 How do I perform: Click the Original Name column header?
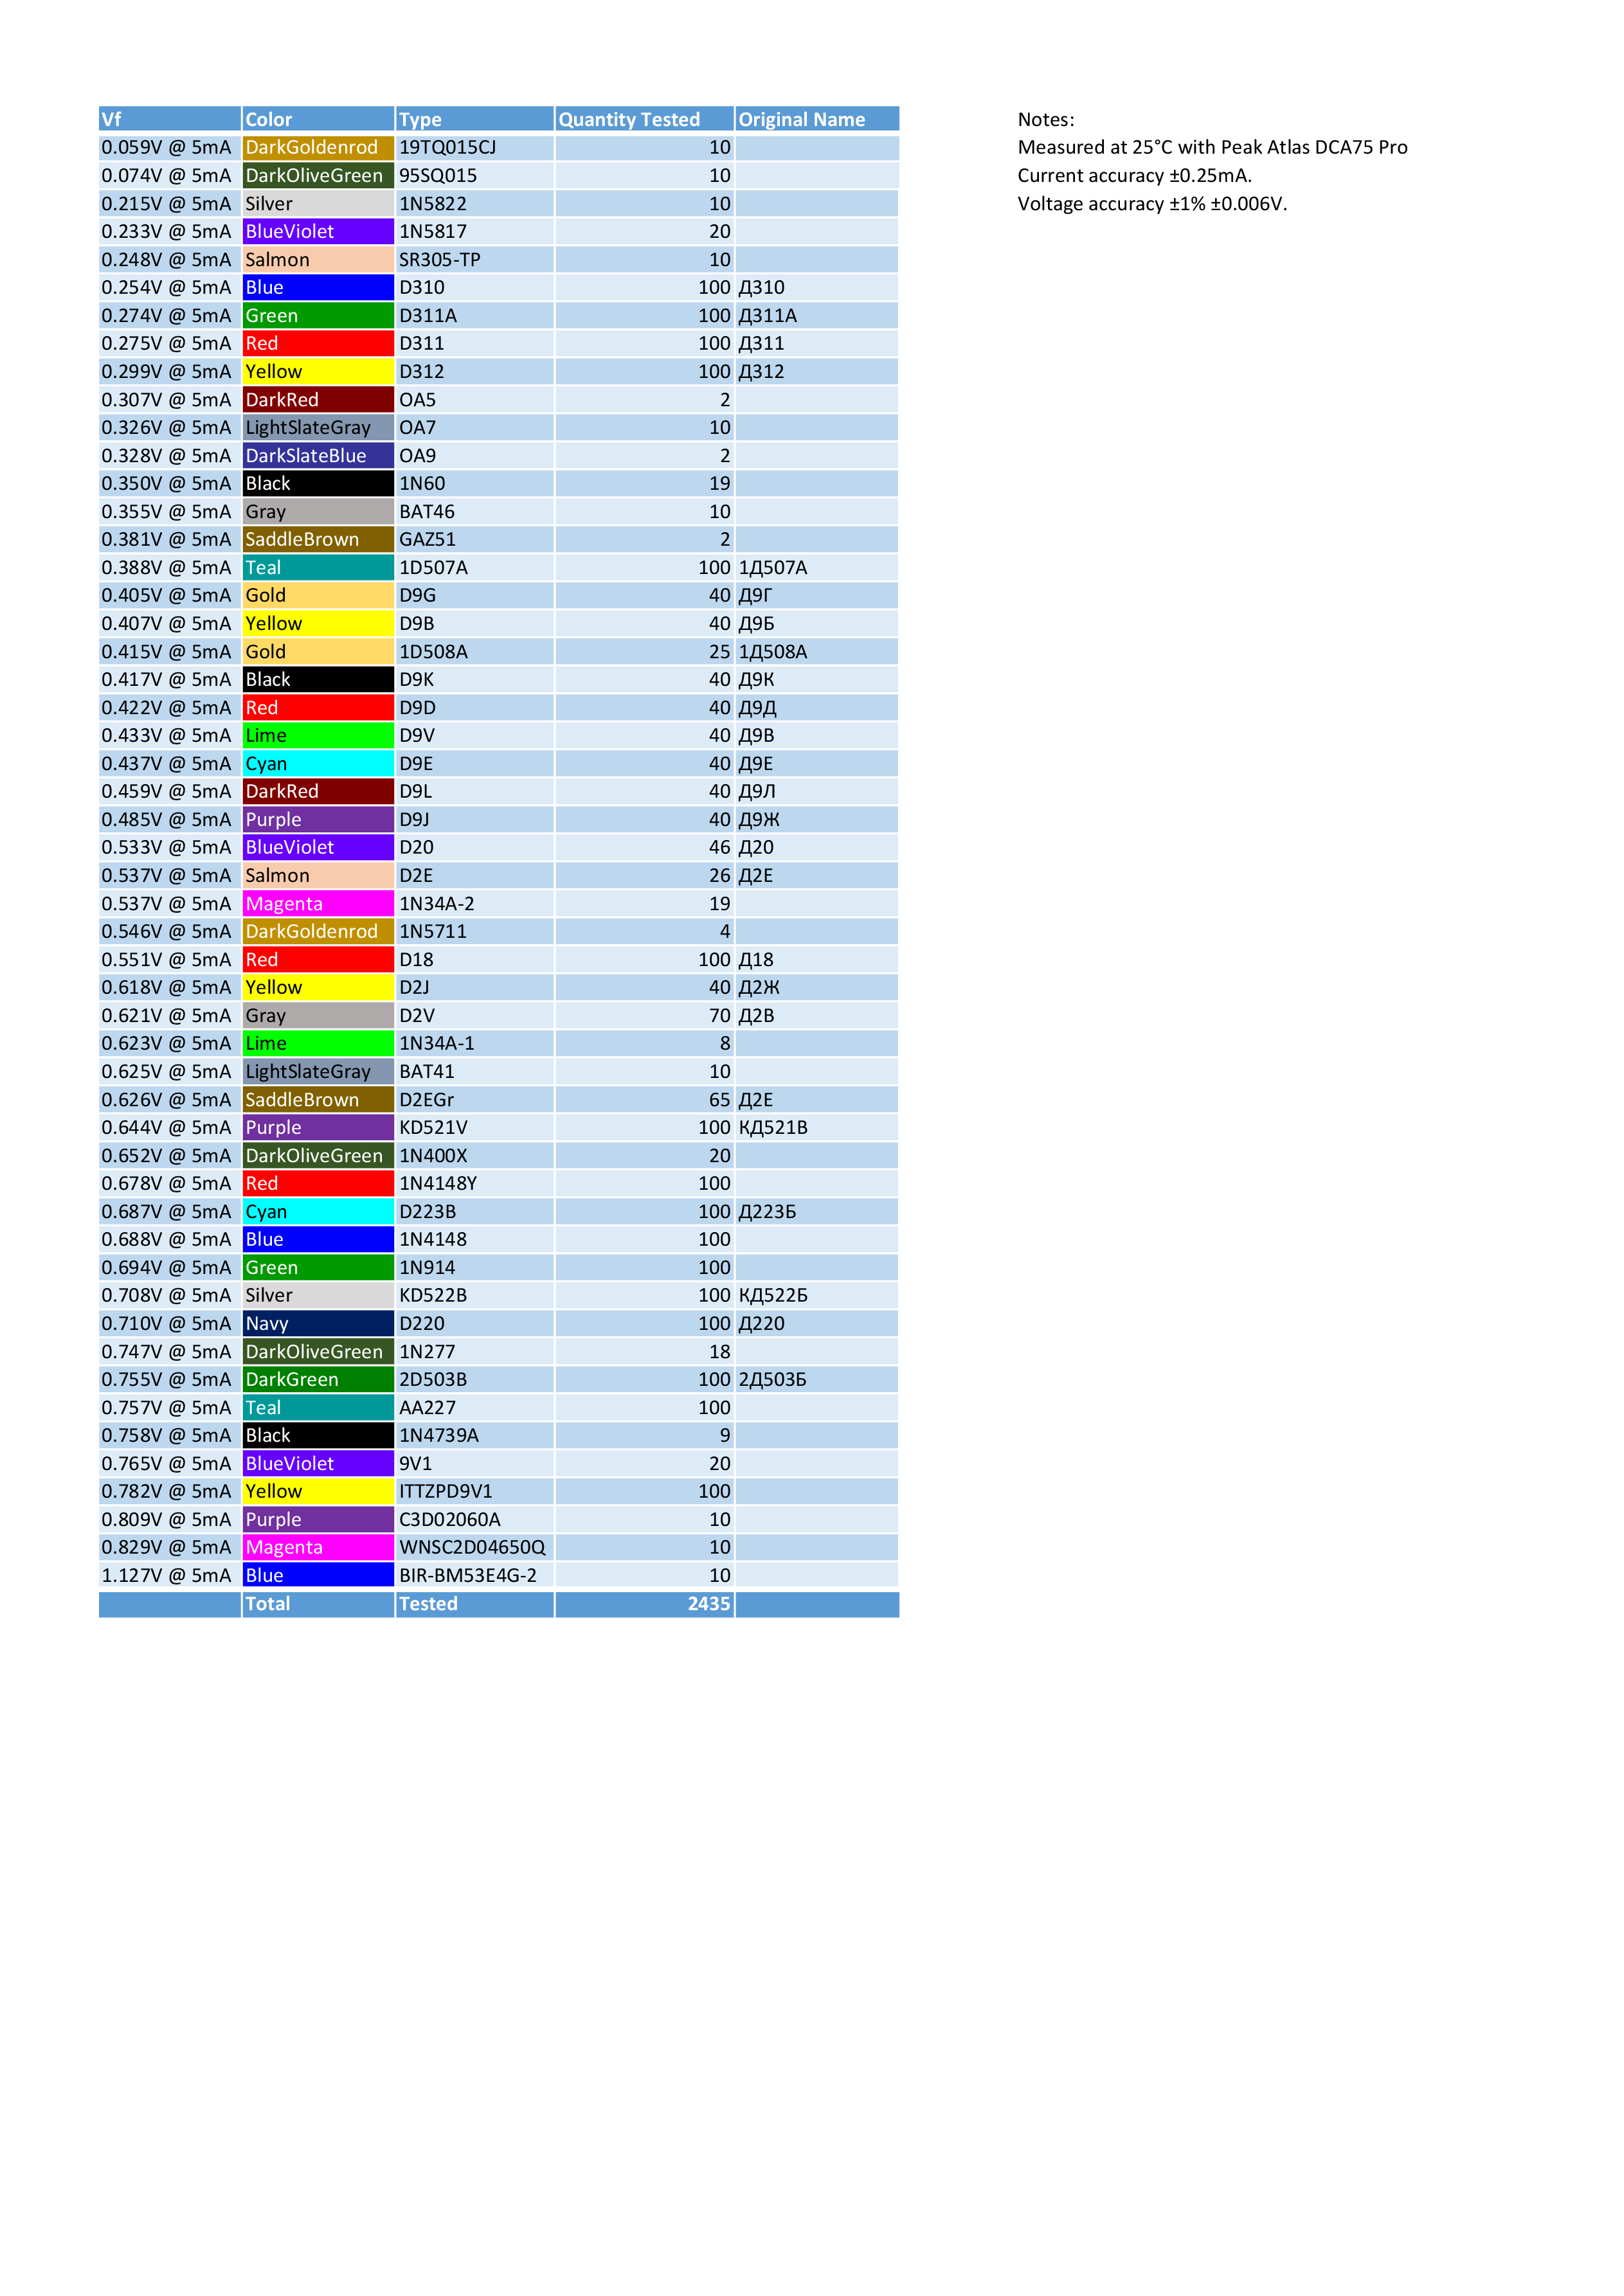click(x=818, y=119)
